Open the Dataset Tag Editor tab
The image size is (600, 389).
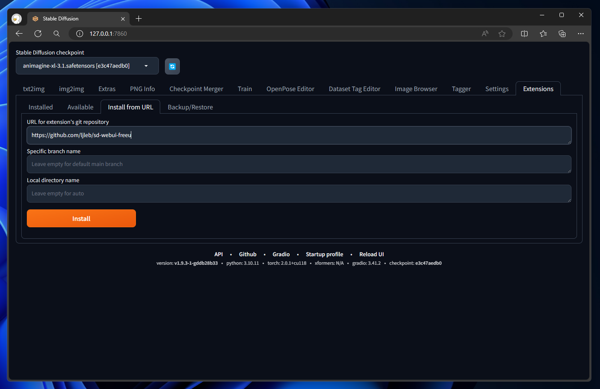pyautogui.click(x=354, y=89)
